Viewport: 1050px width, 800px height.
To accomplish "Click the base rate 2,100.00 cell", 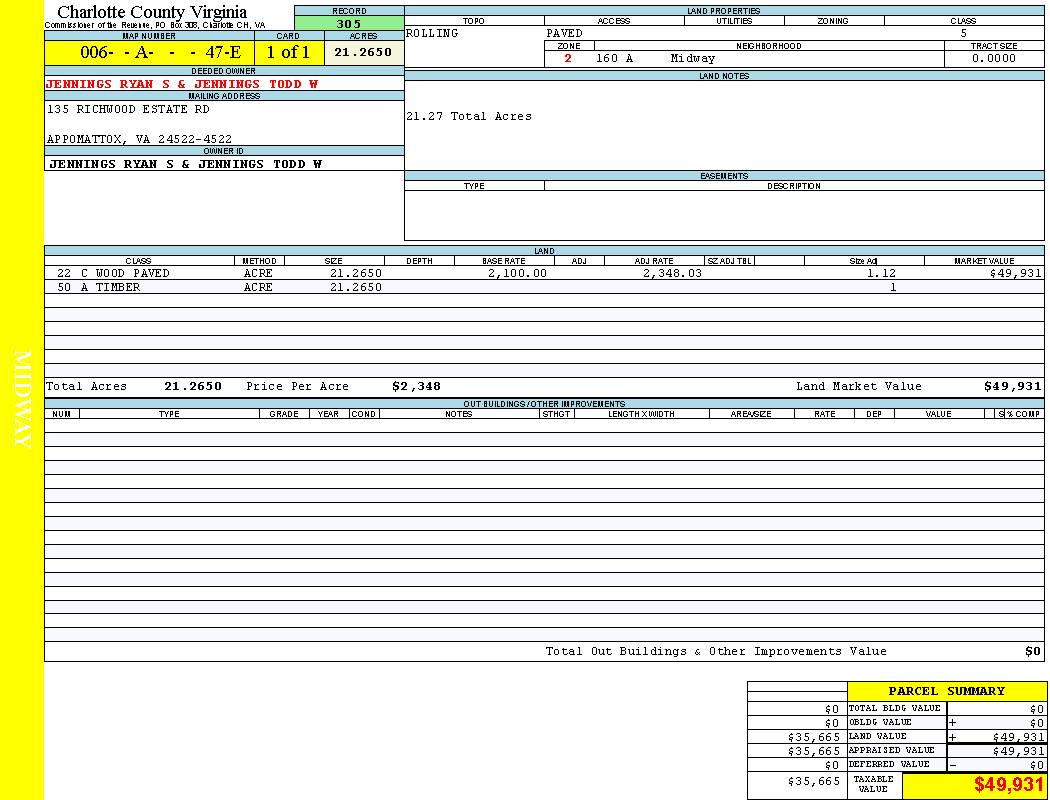I will (517, 273).
